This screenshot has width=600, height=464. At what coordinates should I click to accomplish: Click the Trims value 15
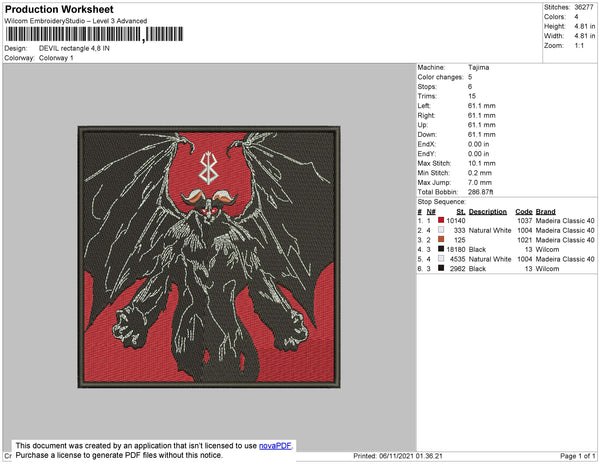click(472, 96)
